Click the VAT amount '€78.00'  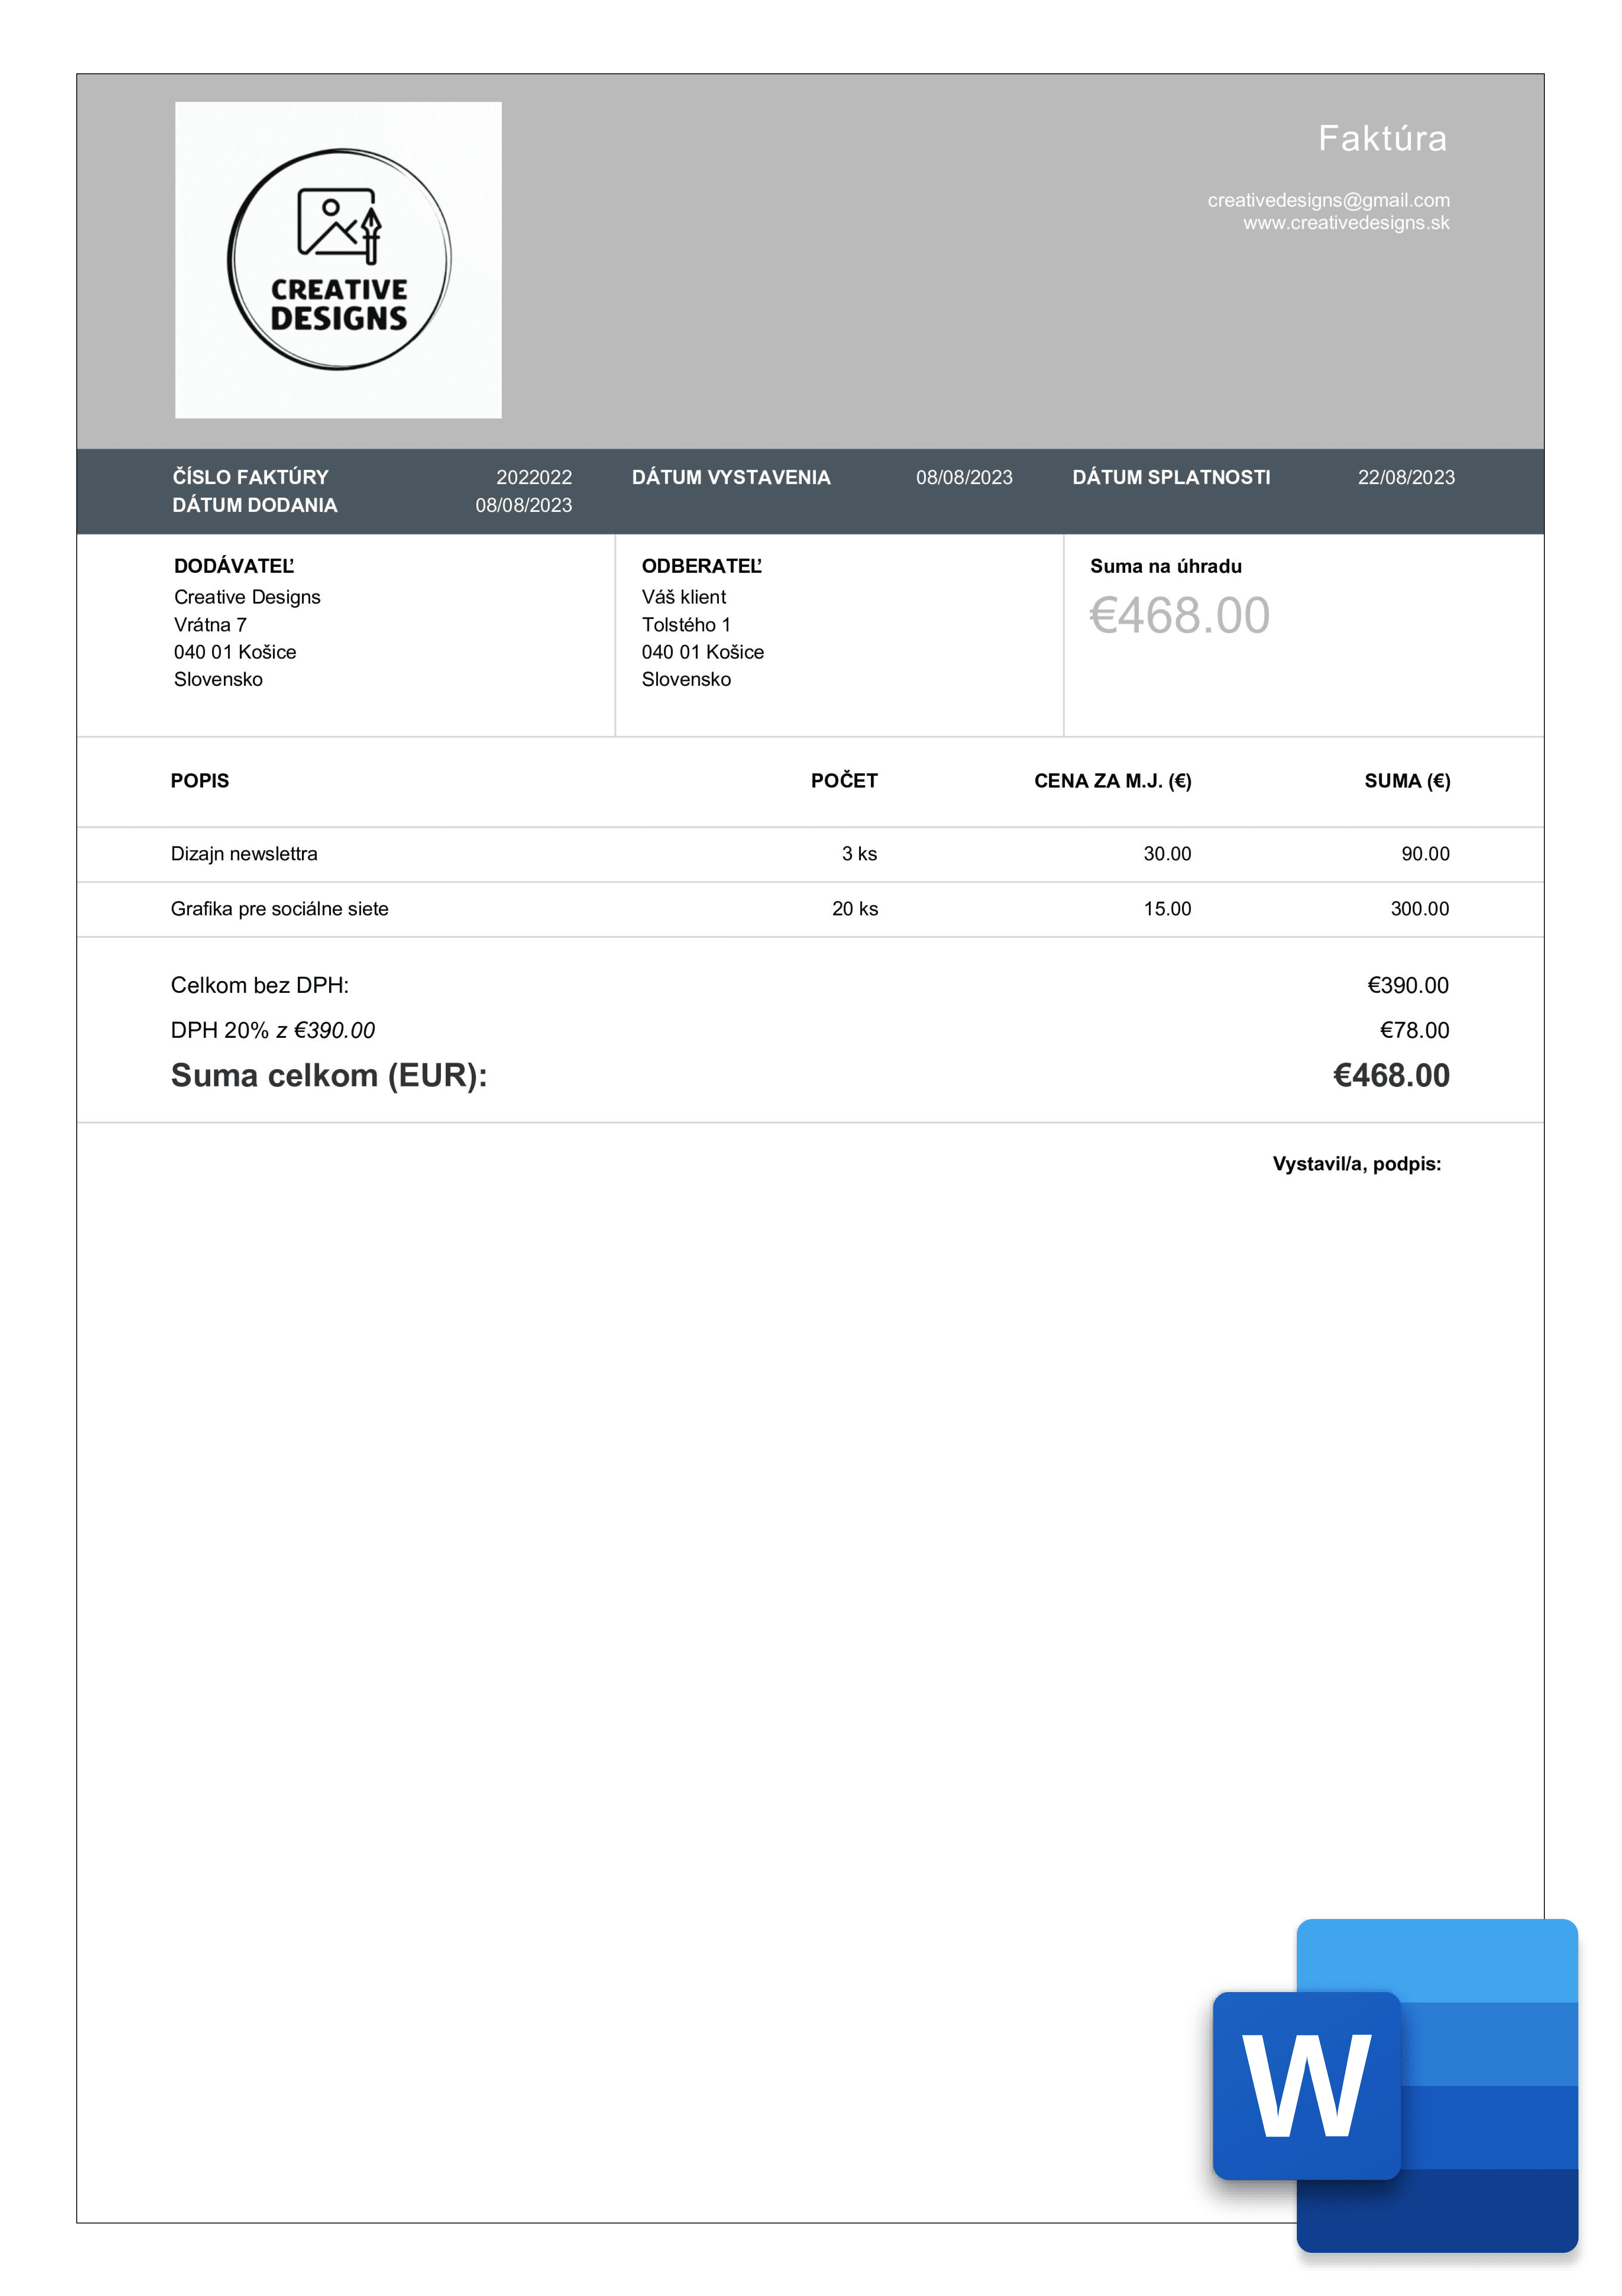pyautogui.click(x=1414, y=1030)
